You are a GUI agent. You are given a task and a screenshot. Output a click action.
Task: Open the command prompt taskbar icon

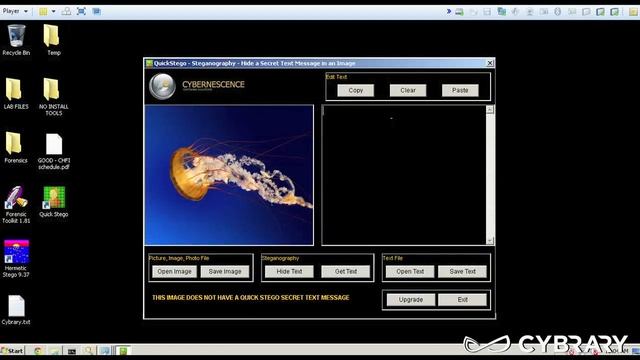coord(71,351)
